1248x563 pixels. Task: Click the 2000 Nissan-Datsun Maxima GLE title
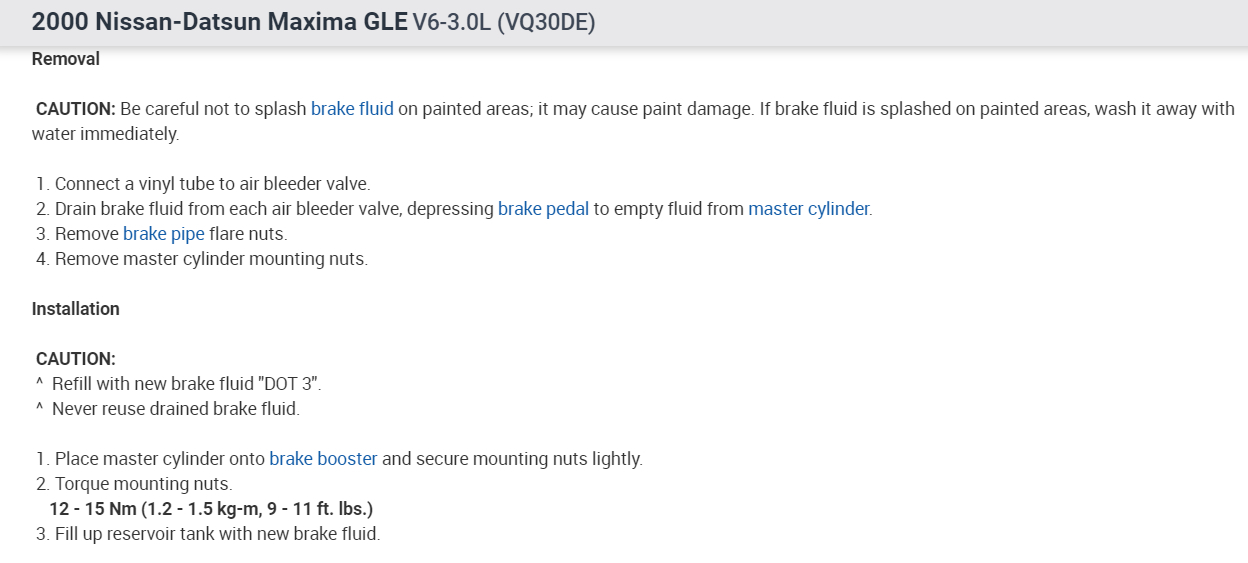[x=219, y=22]
